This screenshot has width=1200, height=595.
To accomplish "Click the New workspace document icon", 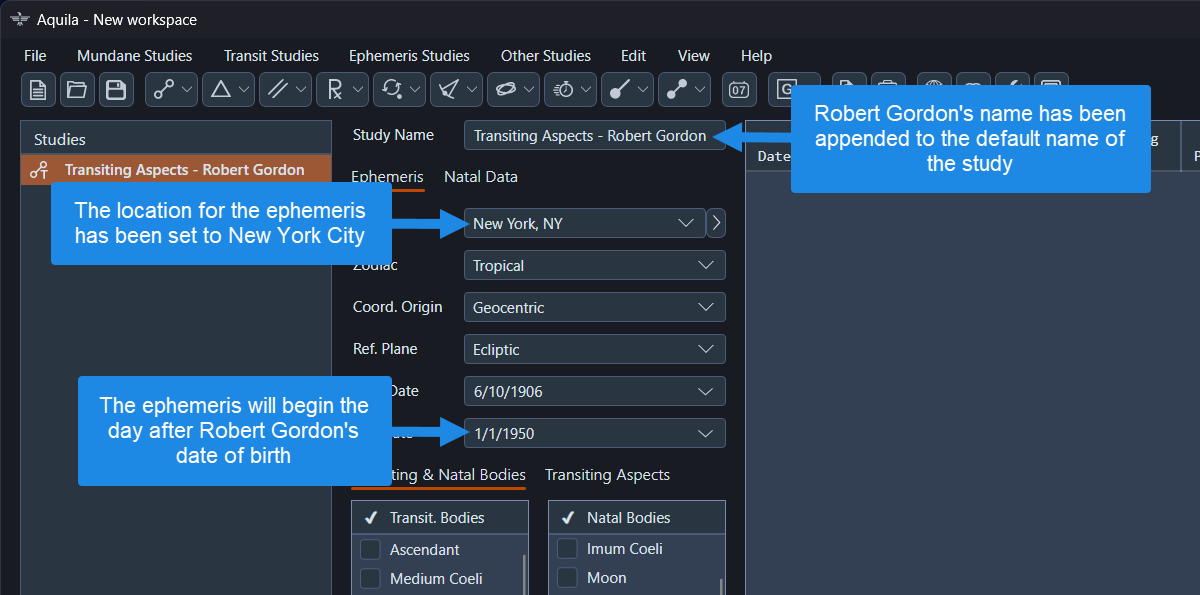I will 38,90.
